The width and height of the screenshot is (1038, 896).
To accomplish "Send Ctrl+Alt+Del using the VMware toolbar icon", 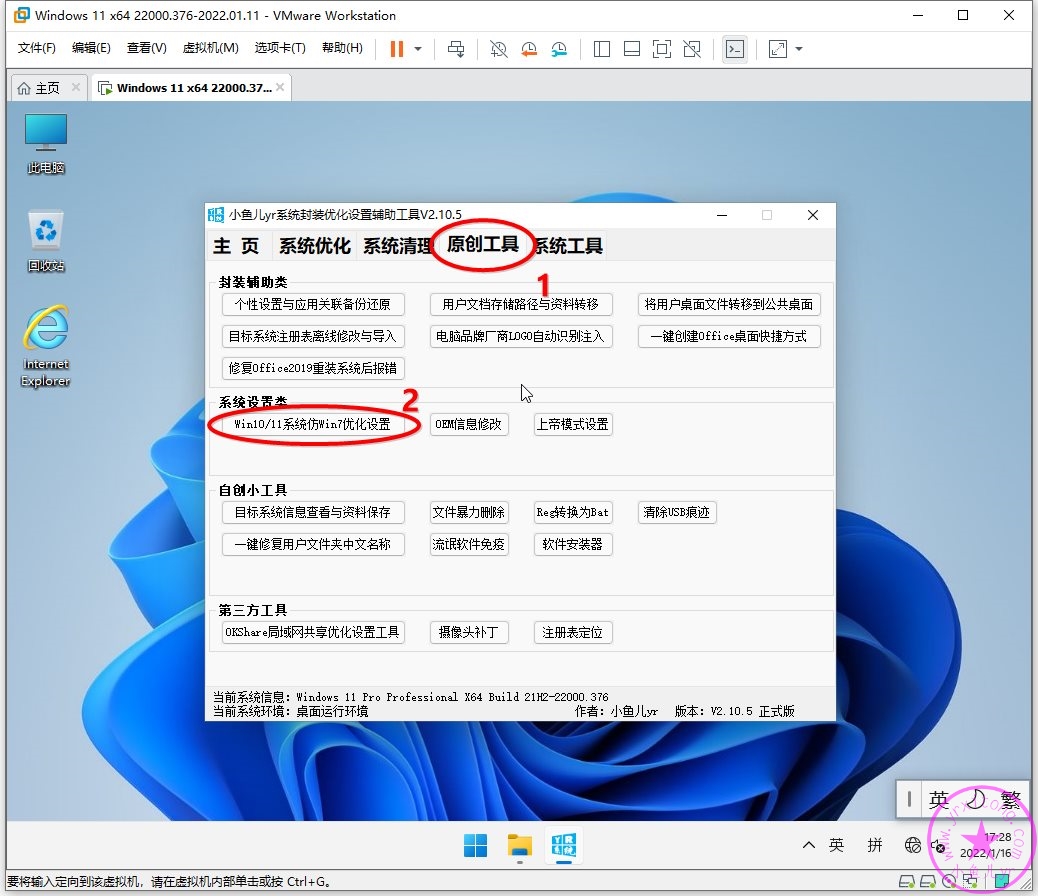I will point(456,49).
